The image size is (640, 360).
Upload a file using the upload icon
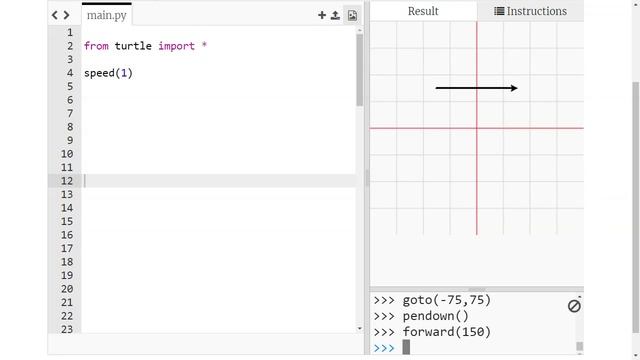click(x=335, y=16)
